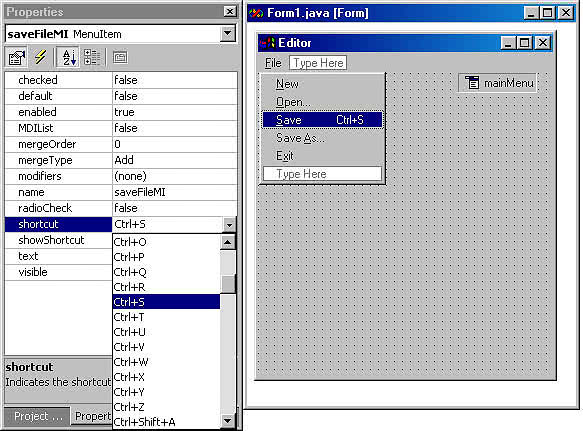Click the Form1.java window title icon

(256, 13)
